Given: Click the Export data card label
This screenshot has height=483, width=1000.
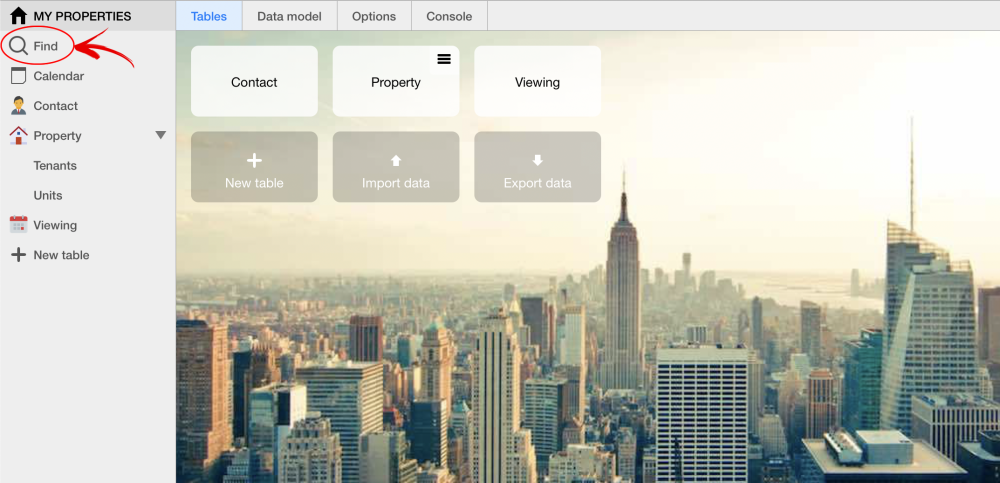Looking at the screenshot, I should [537, 183].
